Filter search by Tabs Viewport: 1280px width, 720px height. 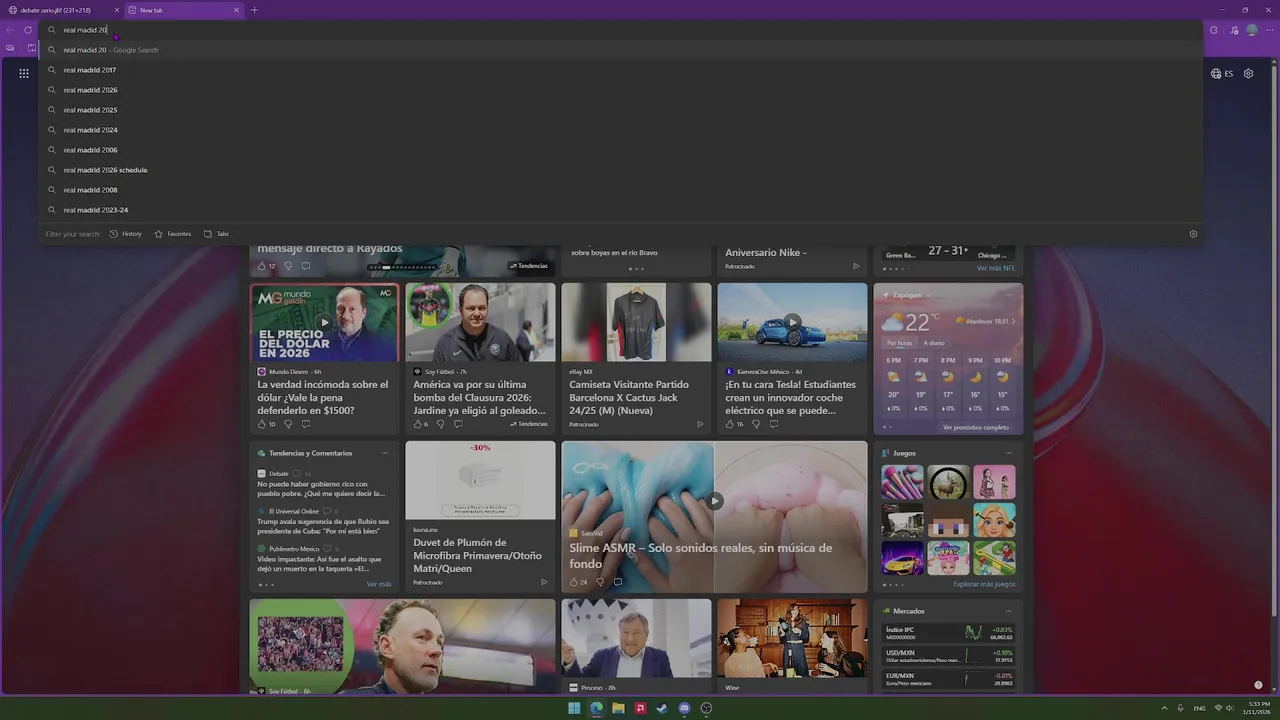point(216,234)
